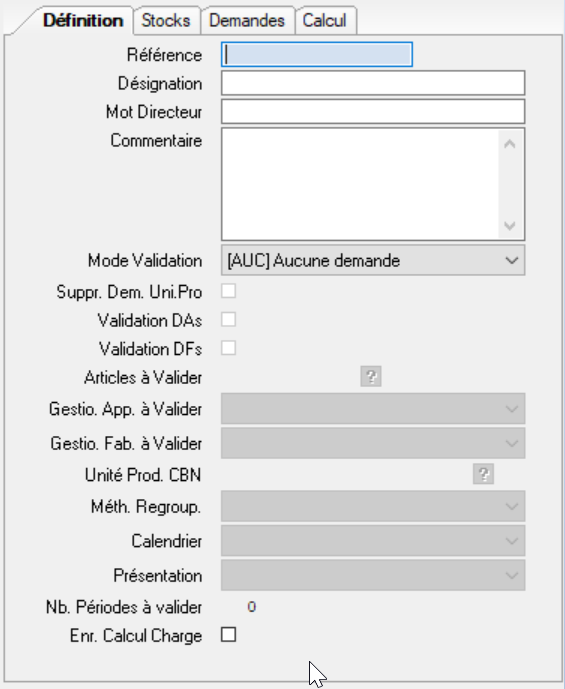Open the Calendrier dropdown

tap(373, 540)
